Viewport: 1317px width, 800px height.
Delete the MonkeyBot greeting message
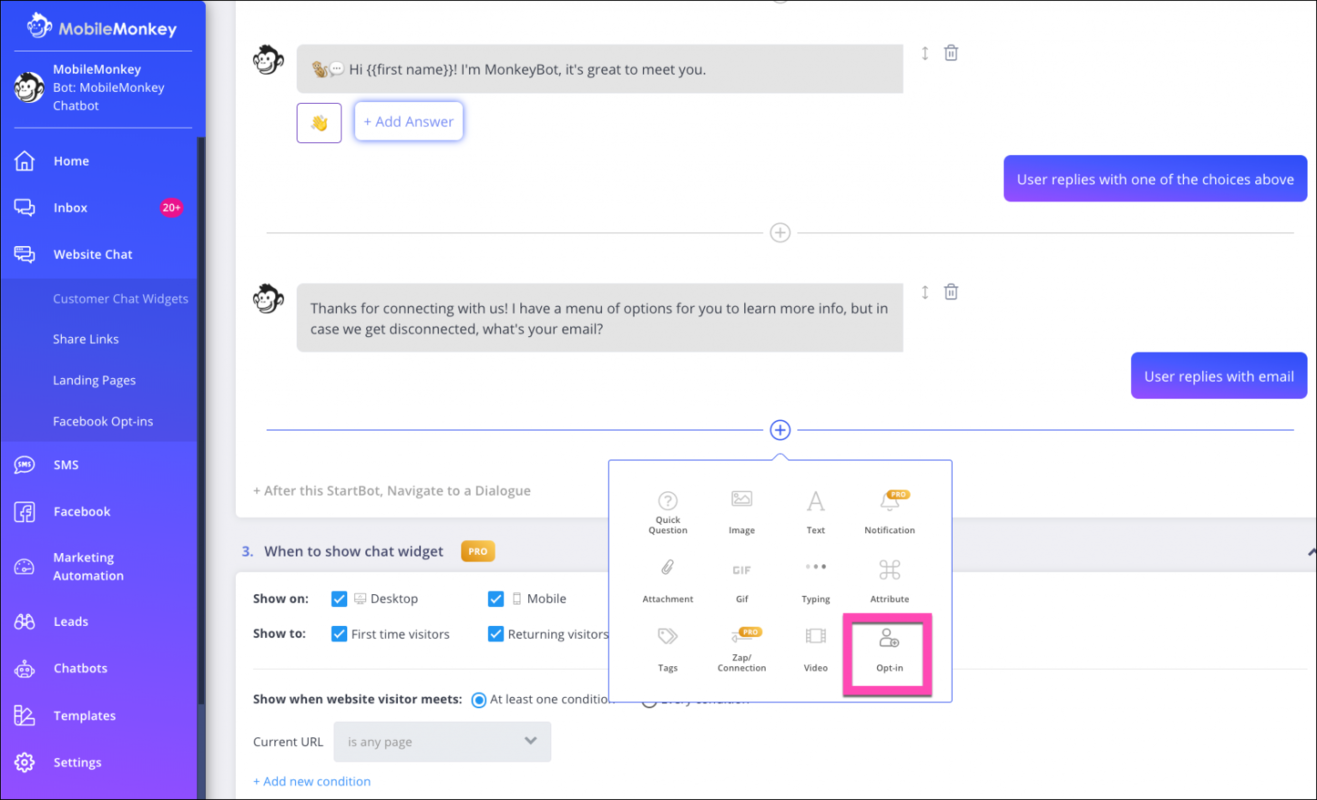pos(951,53)
